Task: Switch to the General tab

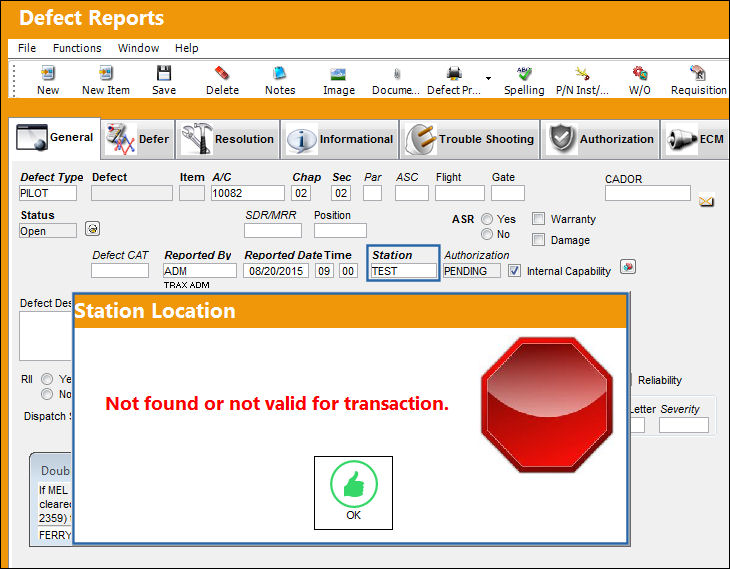Action: pyautogui.click(x=54, y=138)
